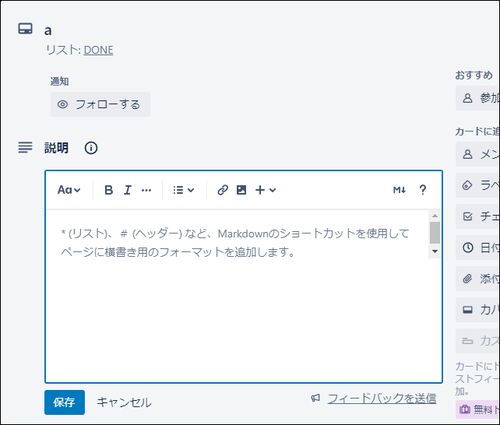Viewport: 500px width, 425px height.
Task: Click inside the description text area
Action: (237, 295)
